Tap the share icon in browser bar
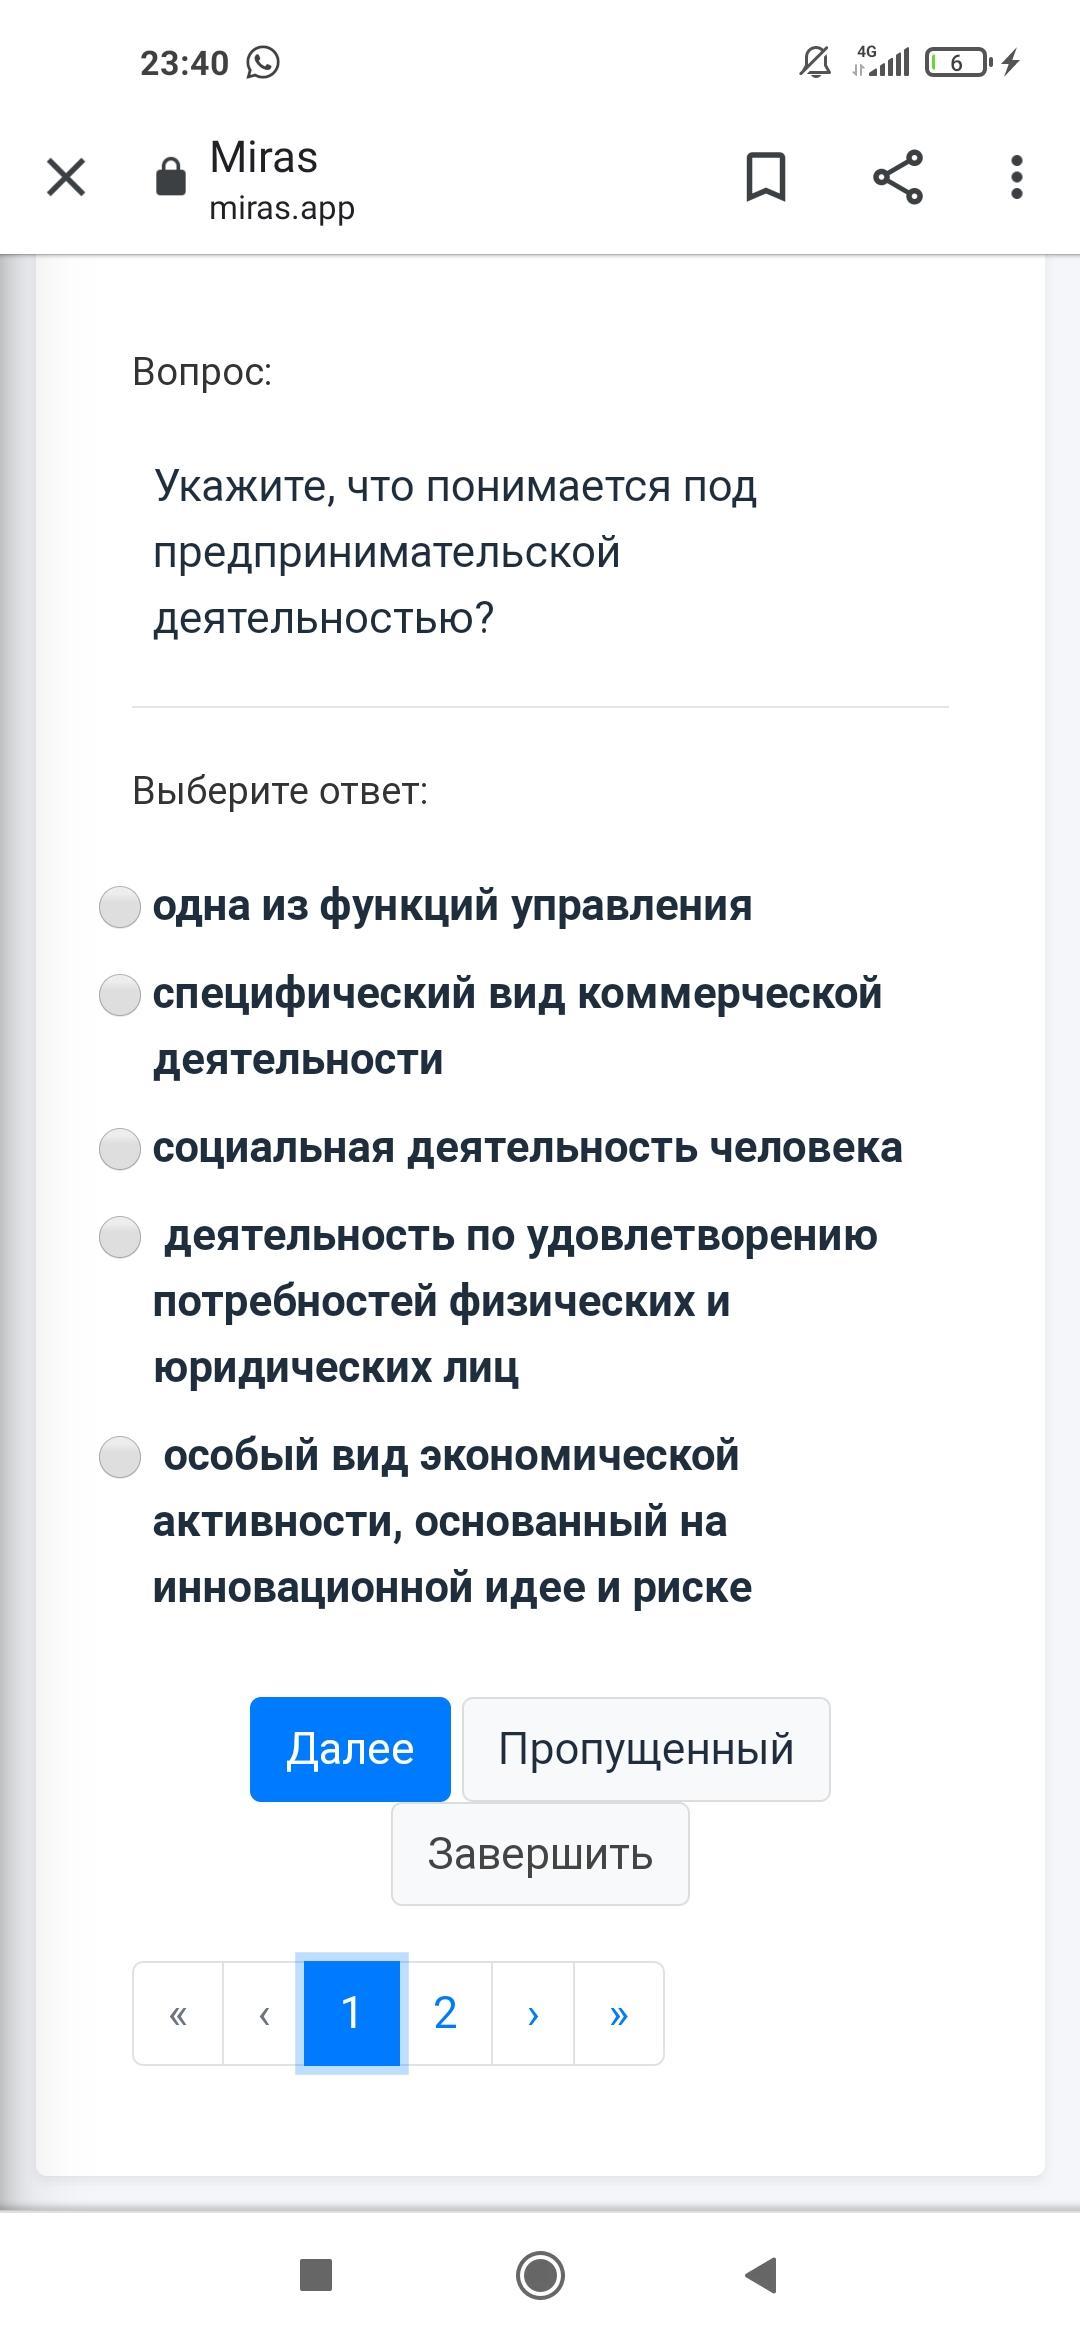The image size is (1080, 2340). pyautogui.click(x=898, y=178)
